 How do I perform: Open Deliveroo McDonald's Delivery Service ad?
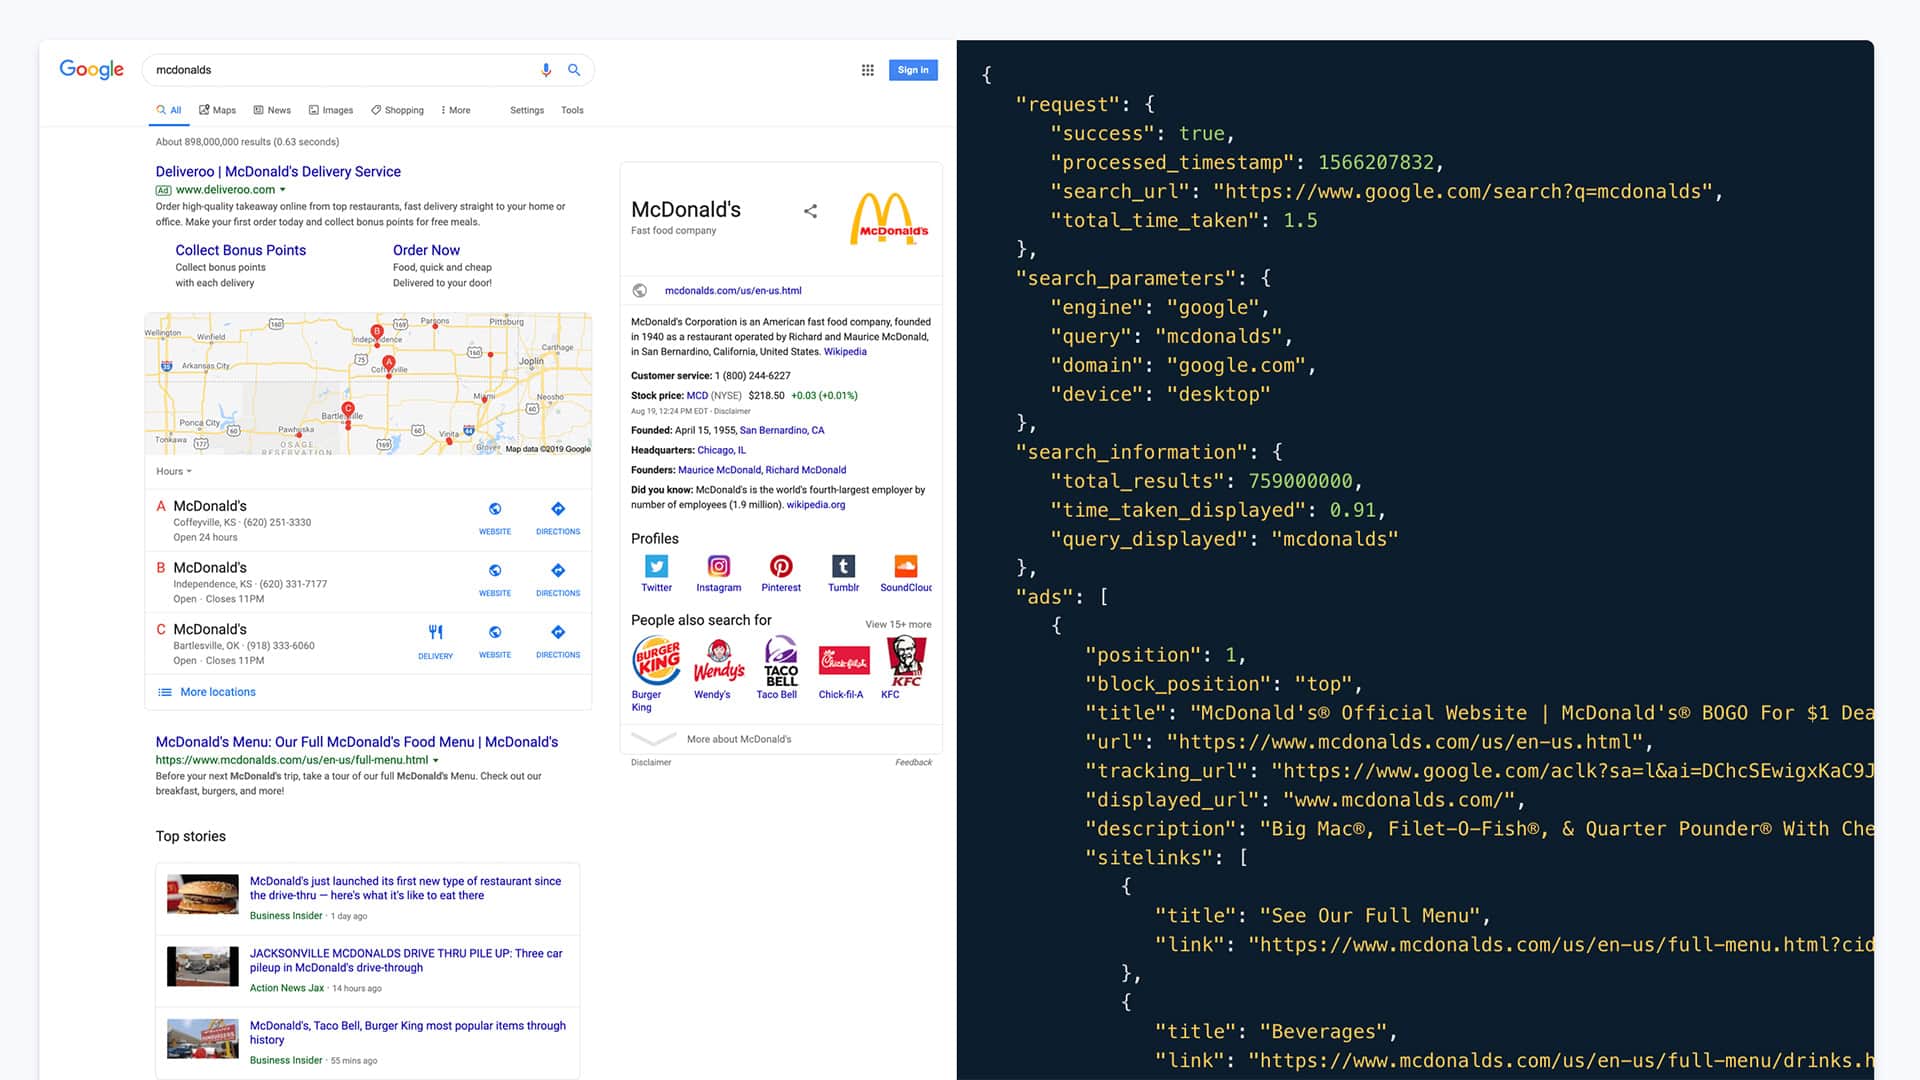click(x=278, y=172)
